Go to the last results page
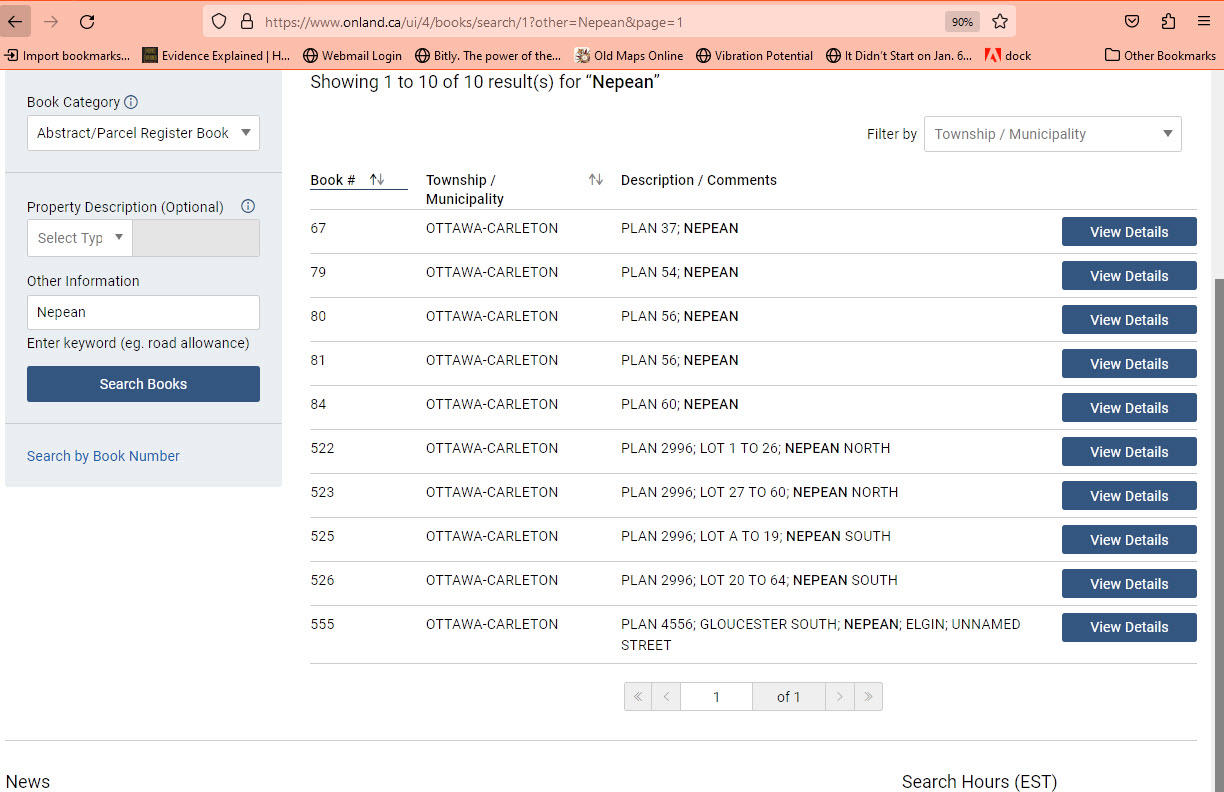The height and width of the screenshot is (792, 1224). tap(868, 697)
